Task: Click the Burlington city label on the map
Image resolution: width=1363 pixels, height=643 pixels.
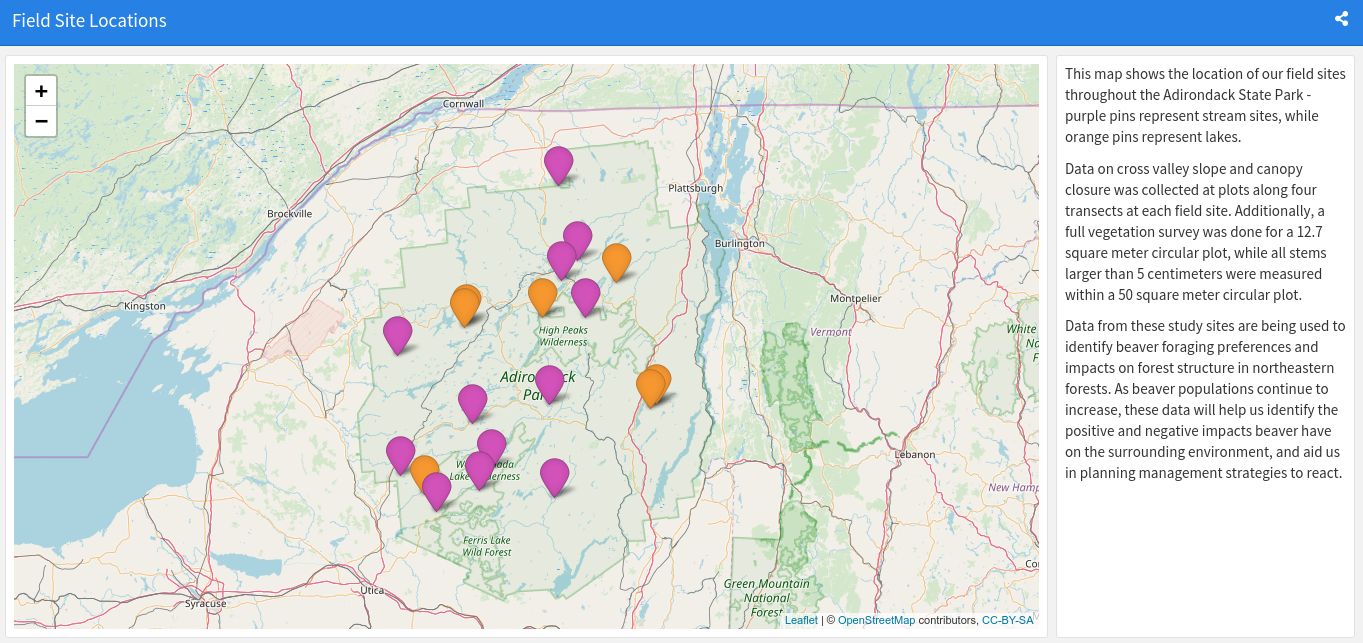Action: 739,243
